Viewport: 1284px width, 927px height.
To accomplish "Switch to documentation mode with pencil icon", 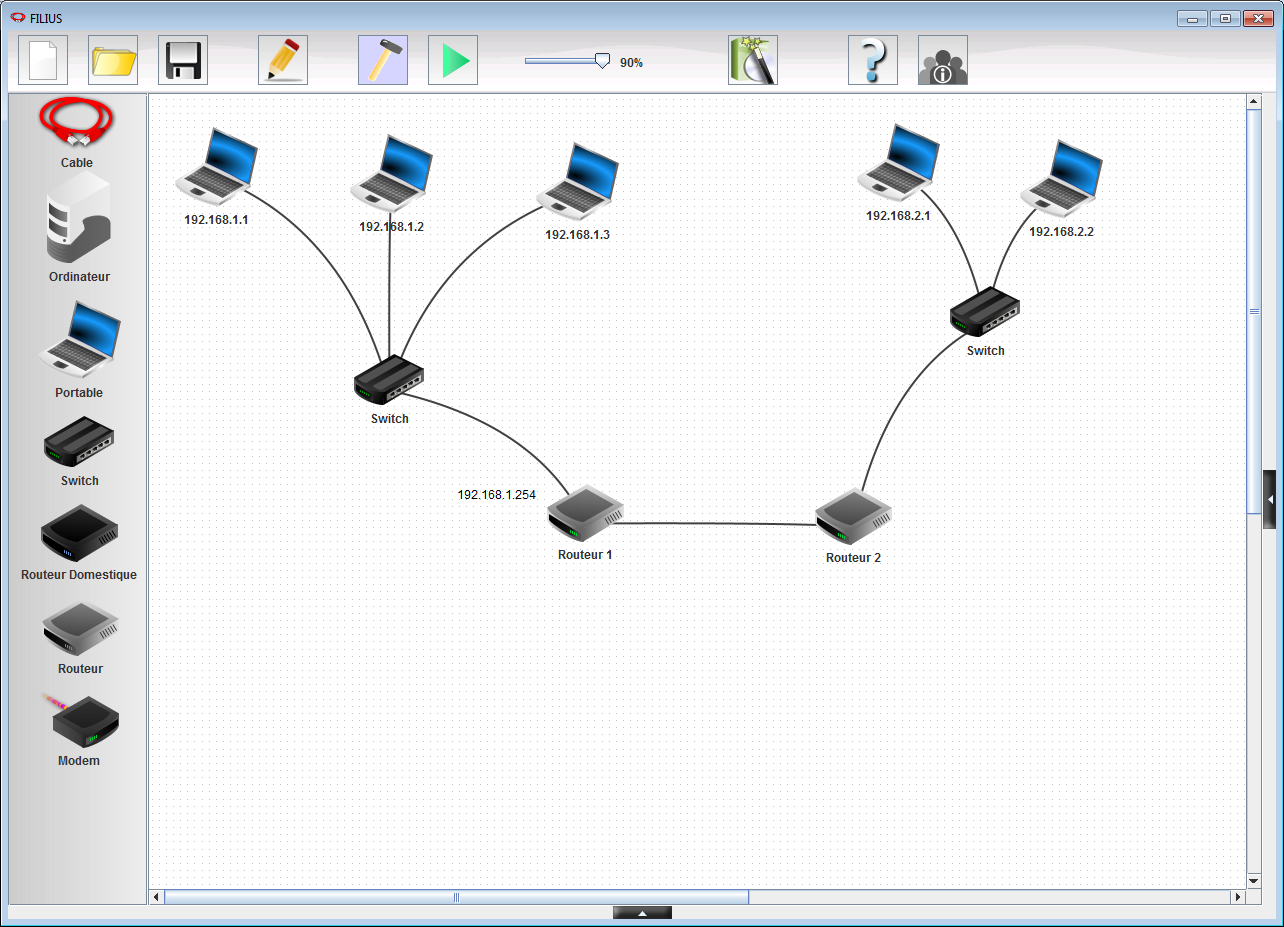I will point(283,60).
